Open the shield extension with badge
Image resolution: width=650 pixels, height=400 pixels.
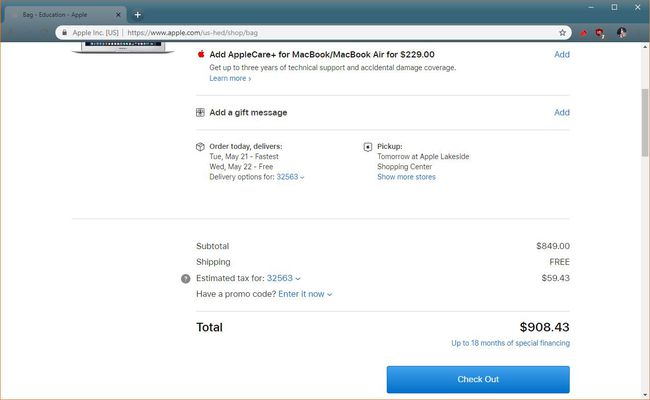coord(599,33)
